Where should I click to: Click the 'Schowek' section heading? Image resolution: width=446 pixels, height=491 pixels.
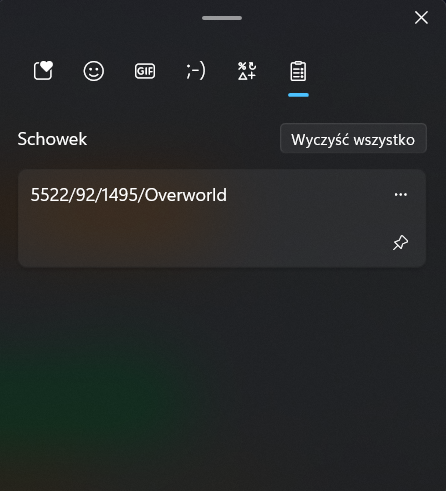52,139
